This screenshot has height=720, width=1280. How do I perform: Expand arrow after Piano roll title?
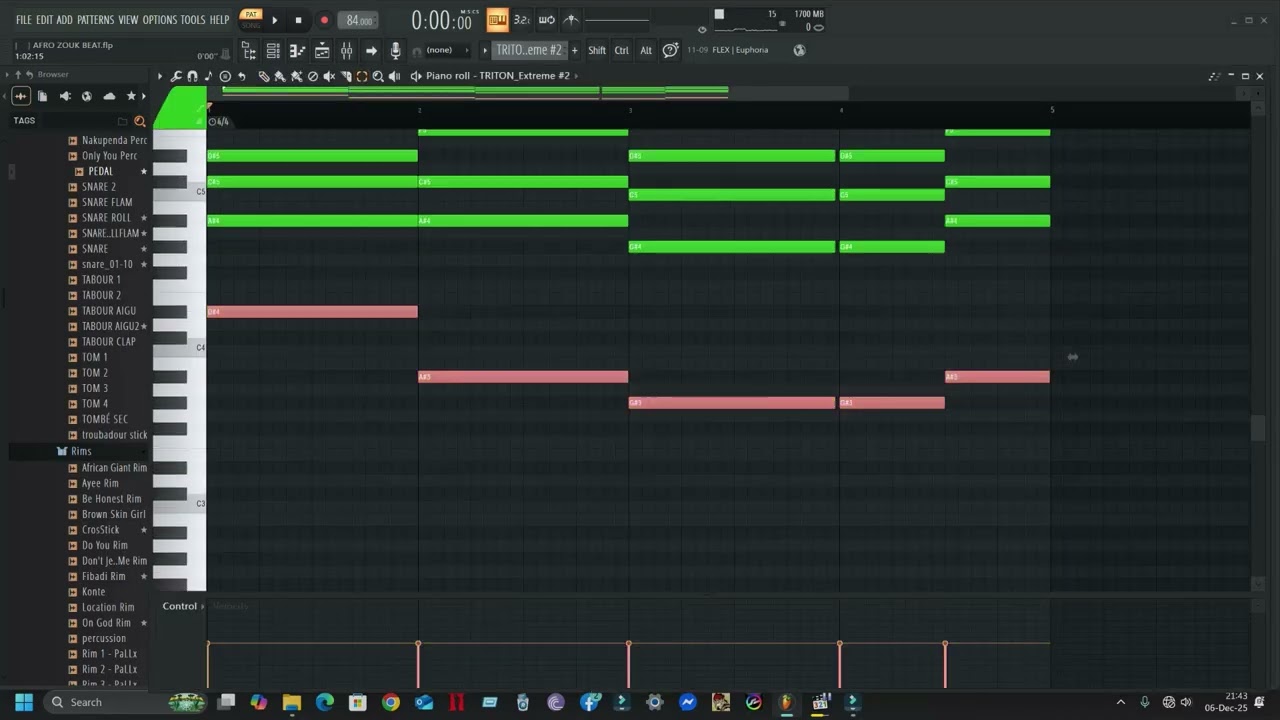(577, 76)
